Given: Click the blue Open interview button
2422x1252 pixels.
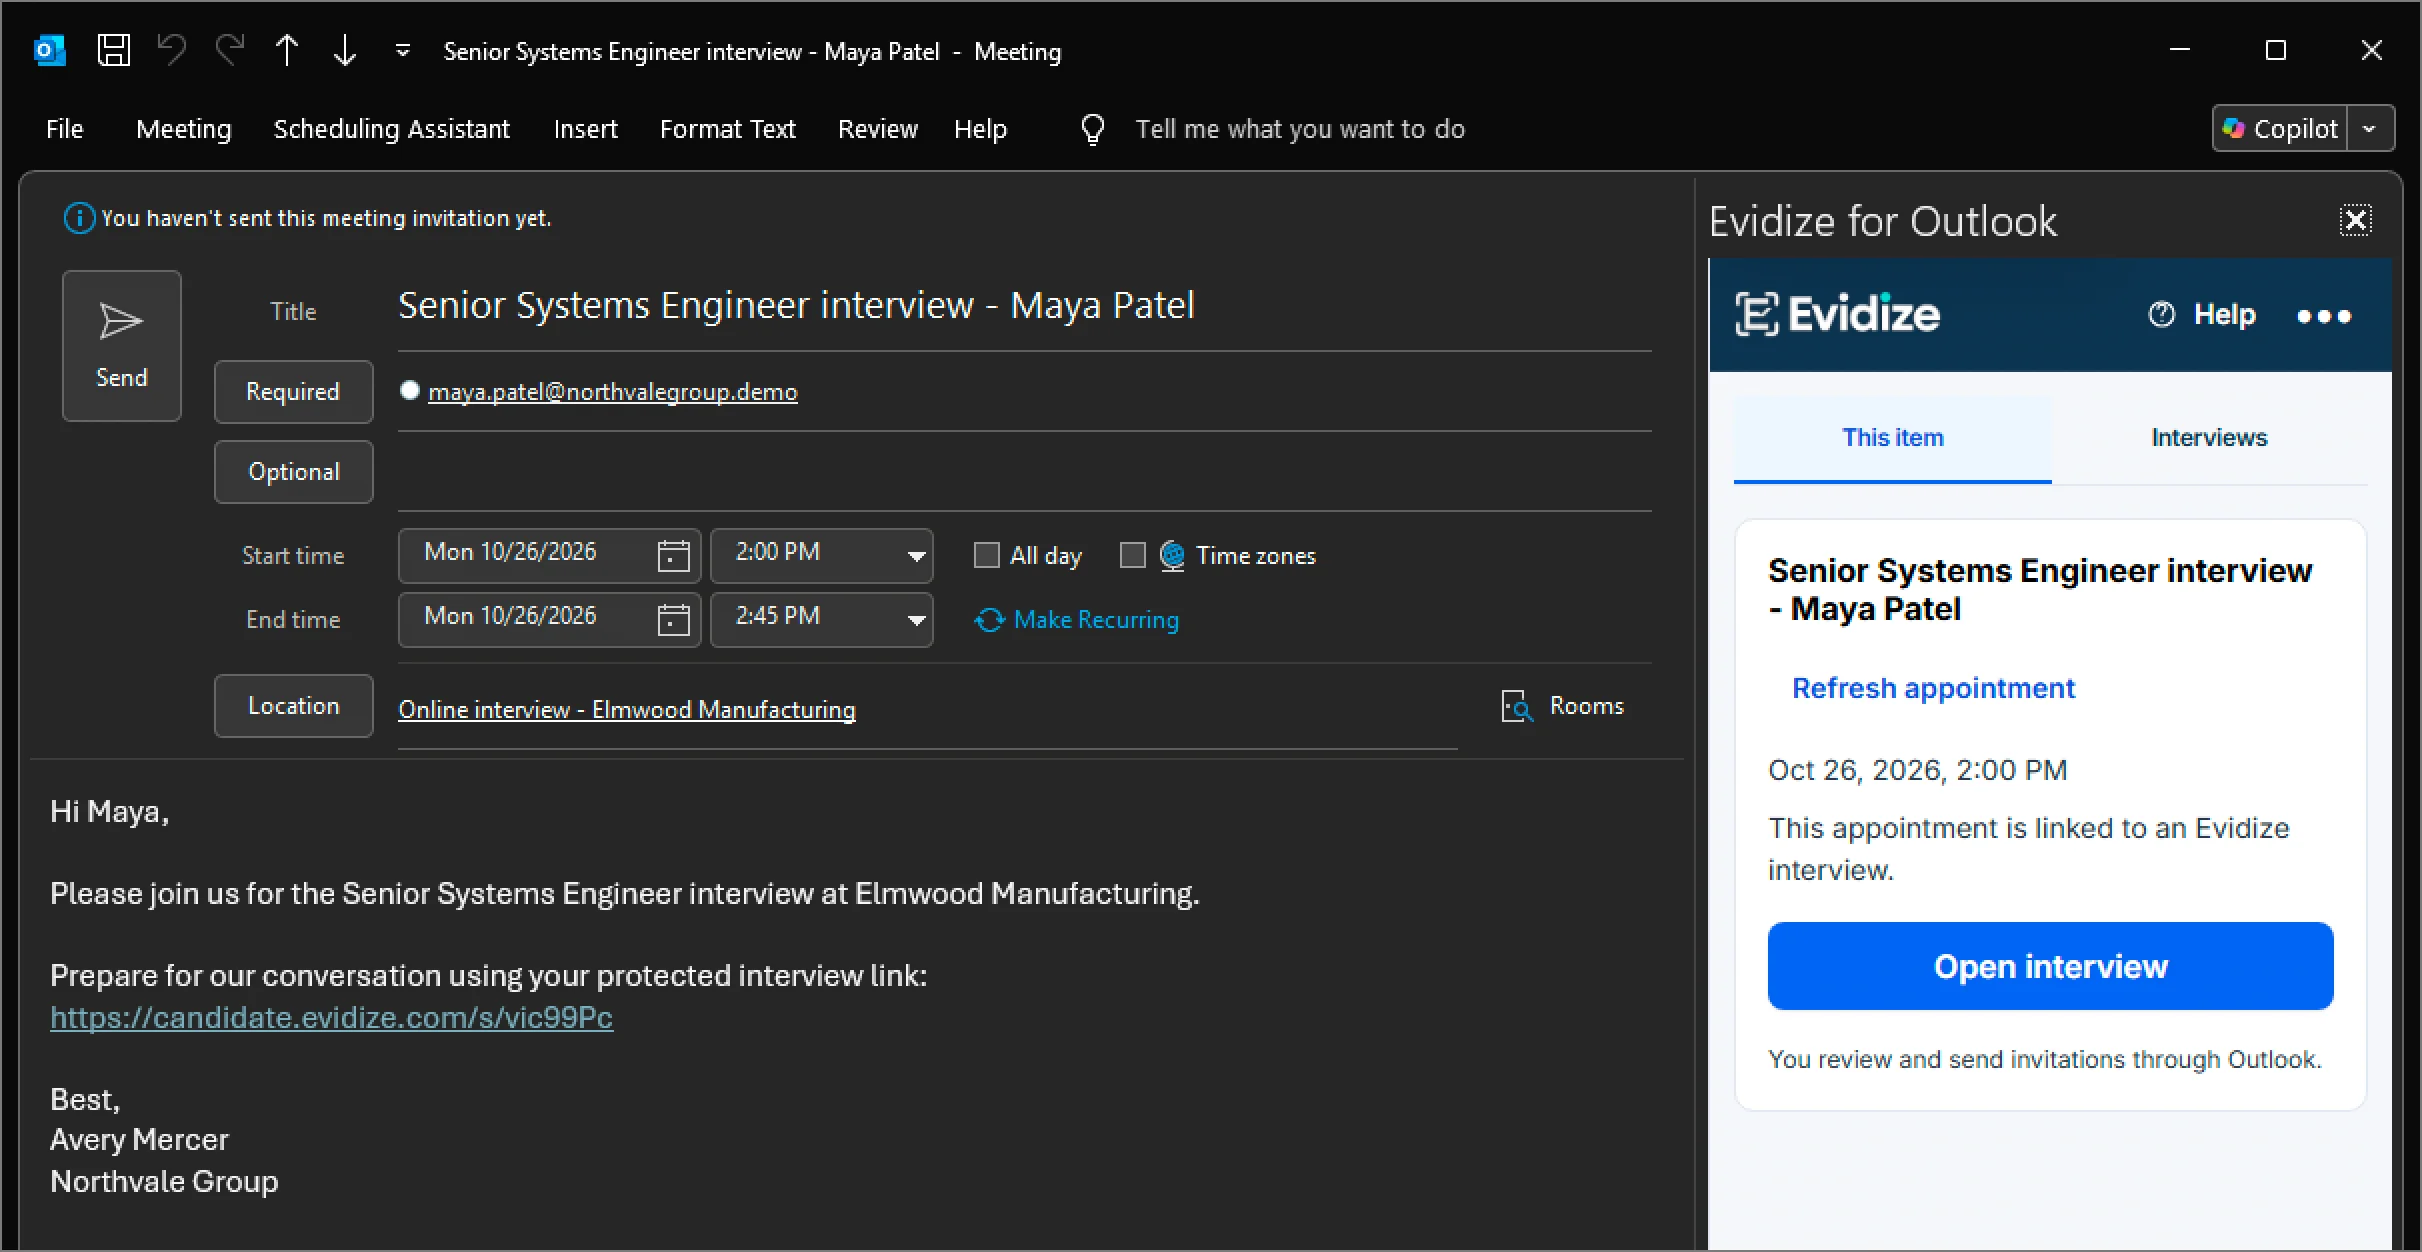Looking at the screenshot, I should pyautogui.click(x=2050, y=967).
